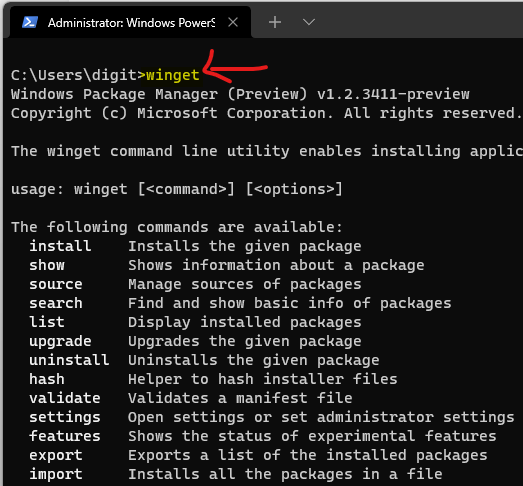Click 'Open settings or set administrator settings'

321,418
